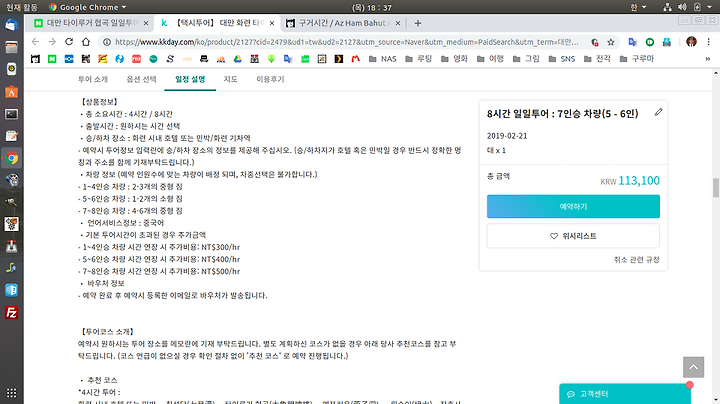The height and width of the screenshot is (404, 720).
Task: Show all applications grid
Action: [11, 393]
